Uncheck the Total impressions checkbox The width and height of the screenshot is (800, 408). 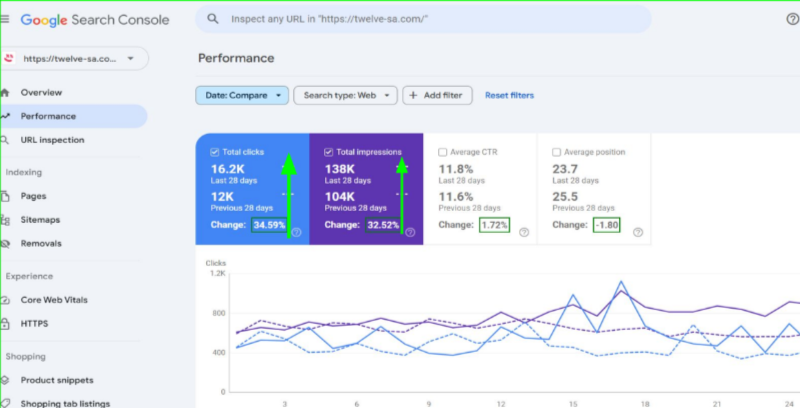coord(329,152)
